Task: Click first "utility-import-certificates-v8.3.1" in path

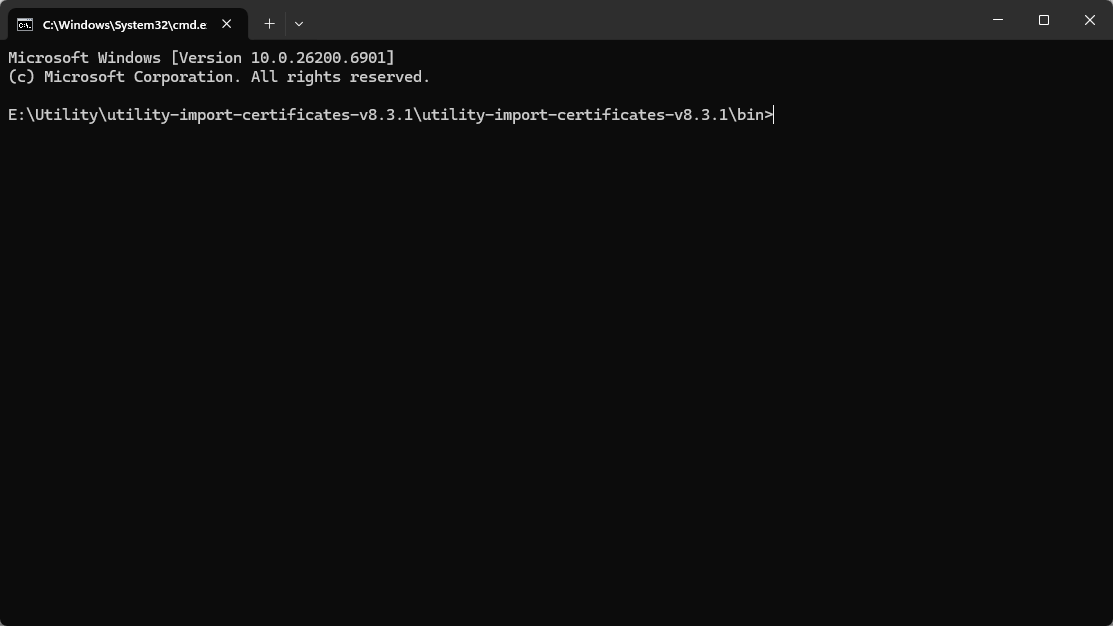Action: coord(259,115)
